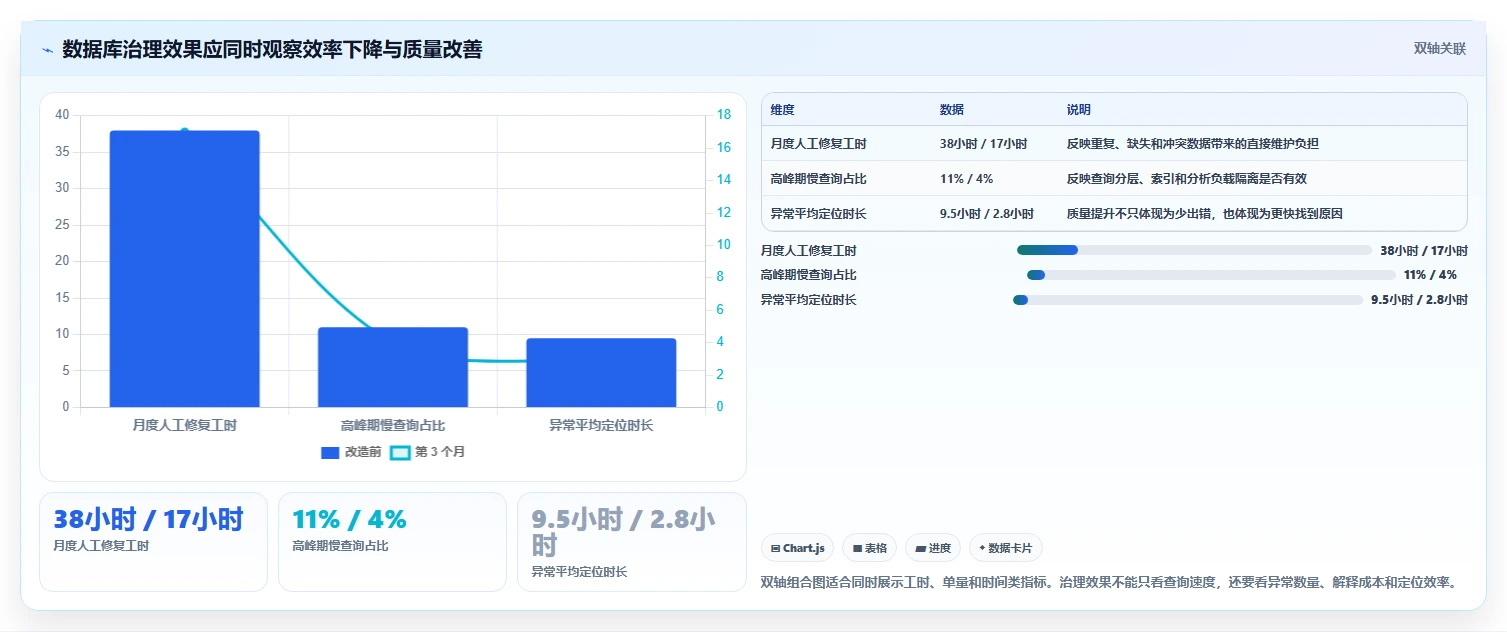This screenshot has width=1507, height=632.
Task: Click the 高峰期慢查询占比 cell in the table
Action: click(818, 179)
